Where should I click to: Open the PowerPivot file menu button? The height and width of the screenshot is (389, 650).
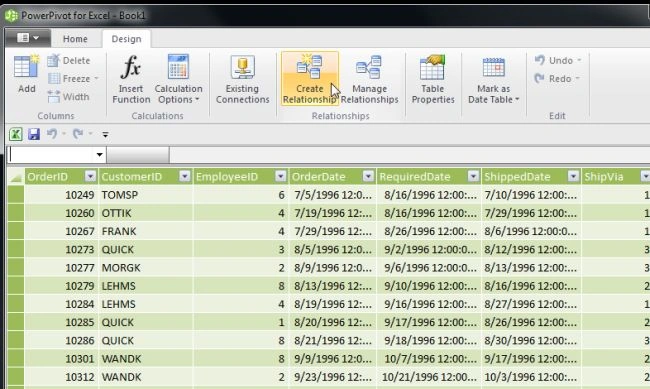(x=28, y=38)
